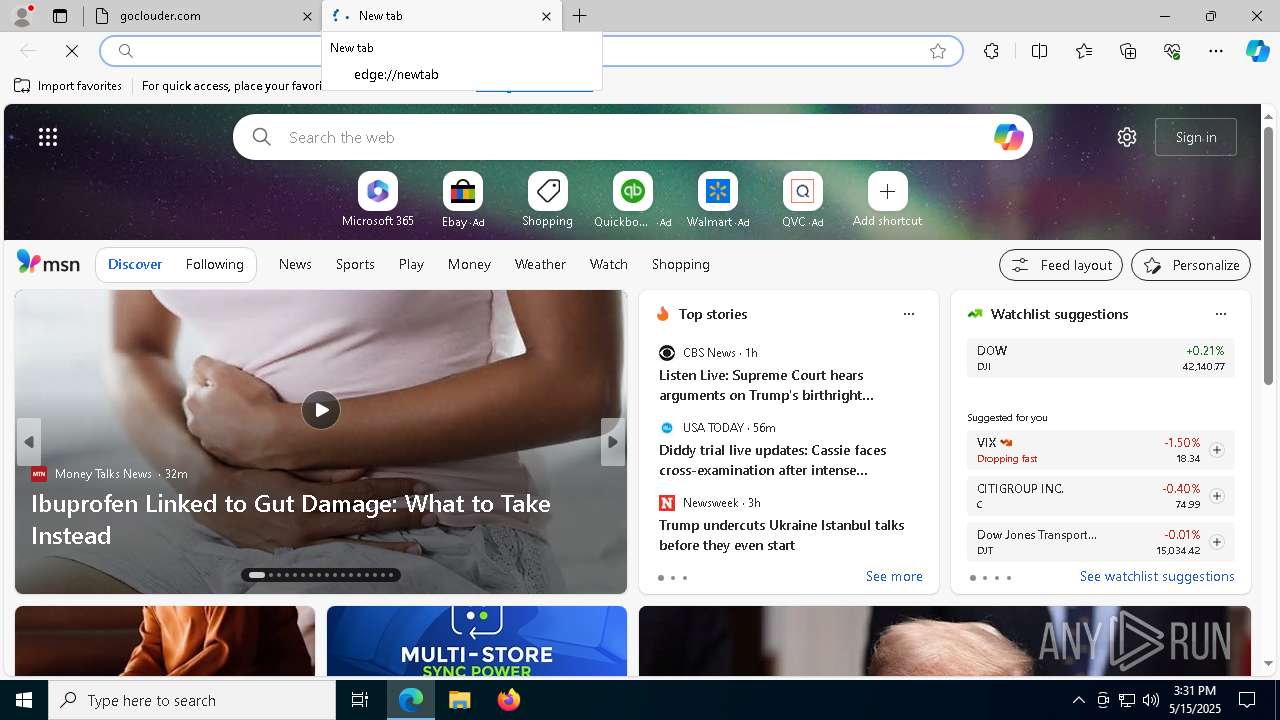Viewport: 1280px width, 720px height.
Task: Switch to Discover feed tab
Action: [135, 264]
